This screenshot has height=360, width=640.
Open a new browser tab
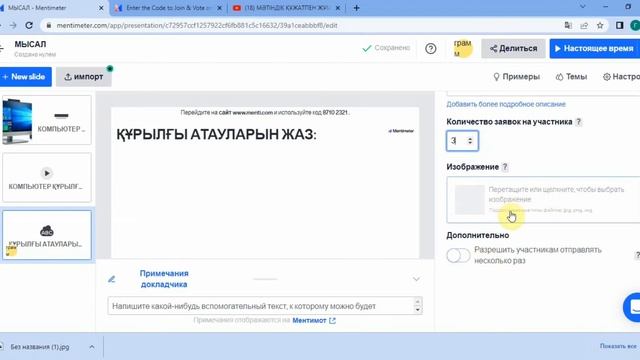click(x=356, y=8)
